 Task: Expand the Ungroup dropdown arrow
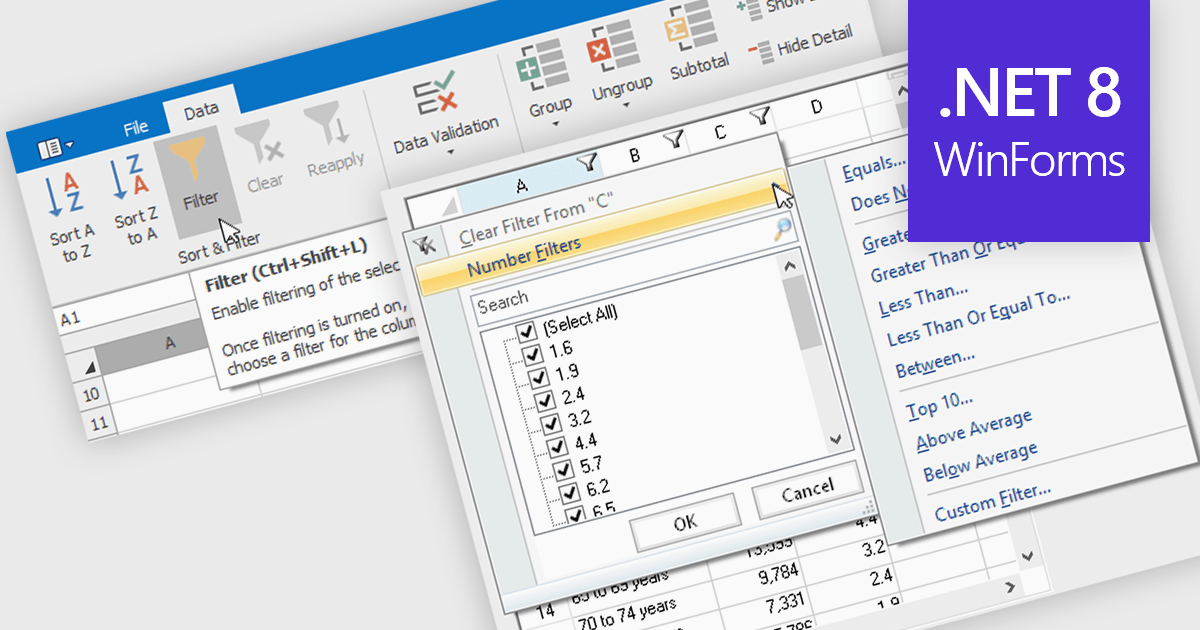(625, 107)
